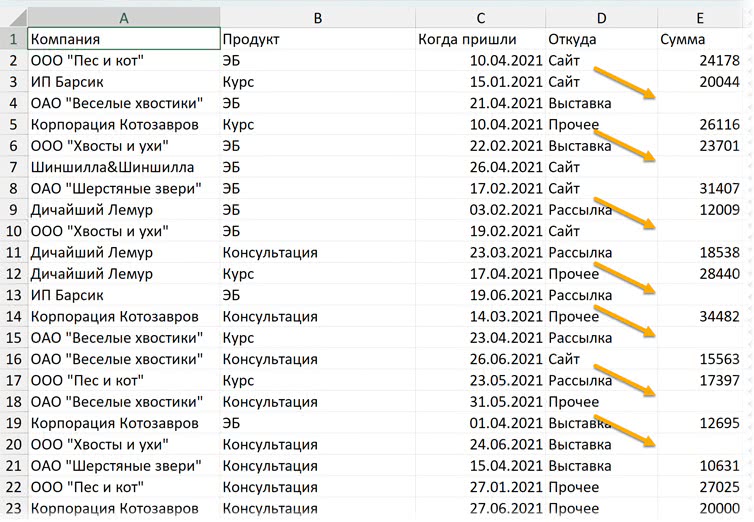Image resolution: width=754 pixels, height=522 pixels.
Task: Click the select-all corner triangle
Action: pyautogui.click(x=18, y=18)
